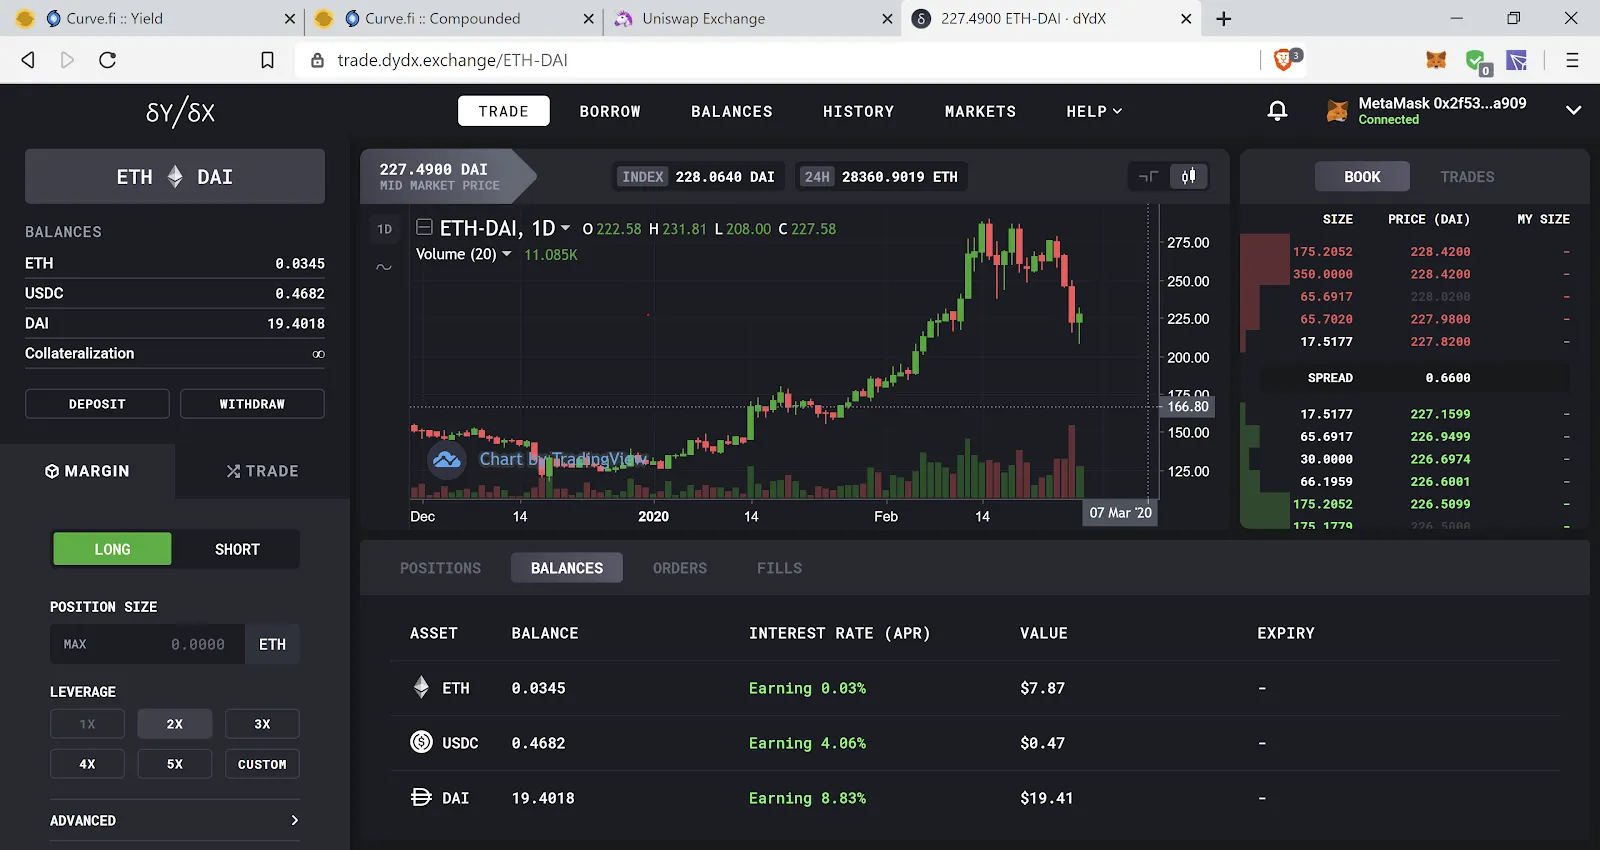The height and width of the screenshot is (850, 1600).
Task: Choose 3X leverage
Action: [x=262, y=724]
